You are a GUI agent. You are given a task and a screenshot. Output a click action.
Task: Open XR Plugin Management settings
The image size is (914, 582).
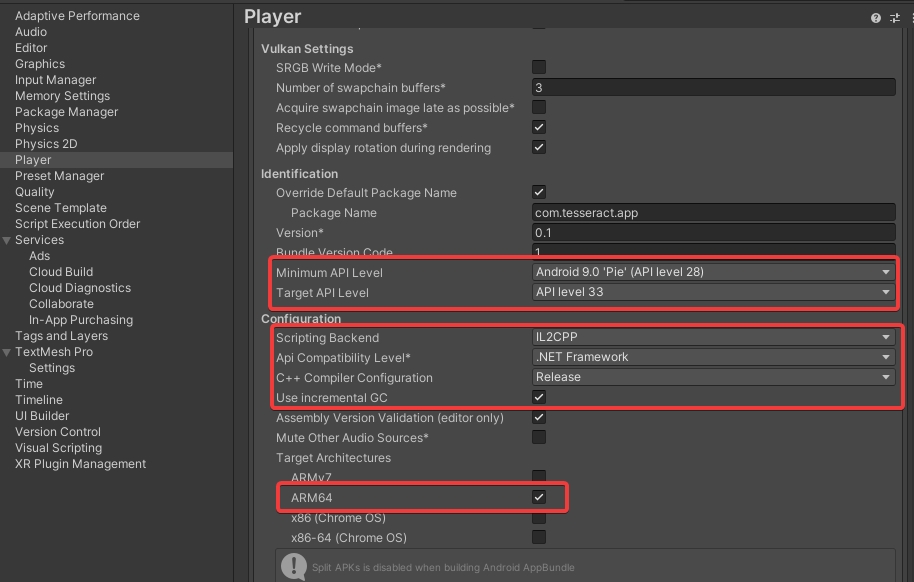[x=80, y=464]
